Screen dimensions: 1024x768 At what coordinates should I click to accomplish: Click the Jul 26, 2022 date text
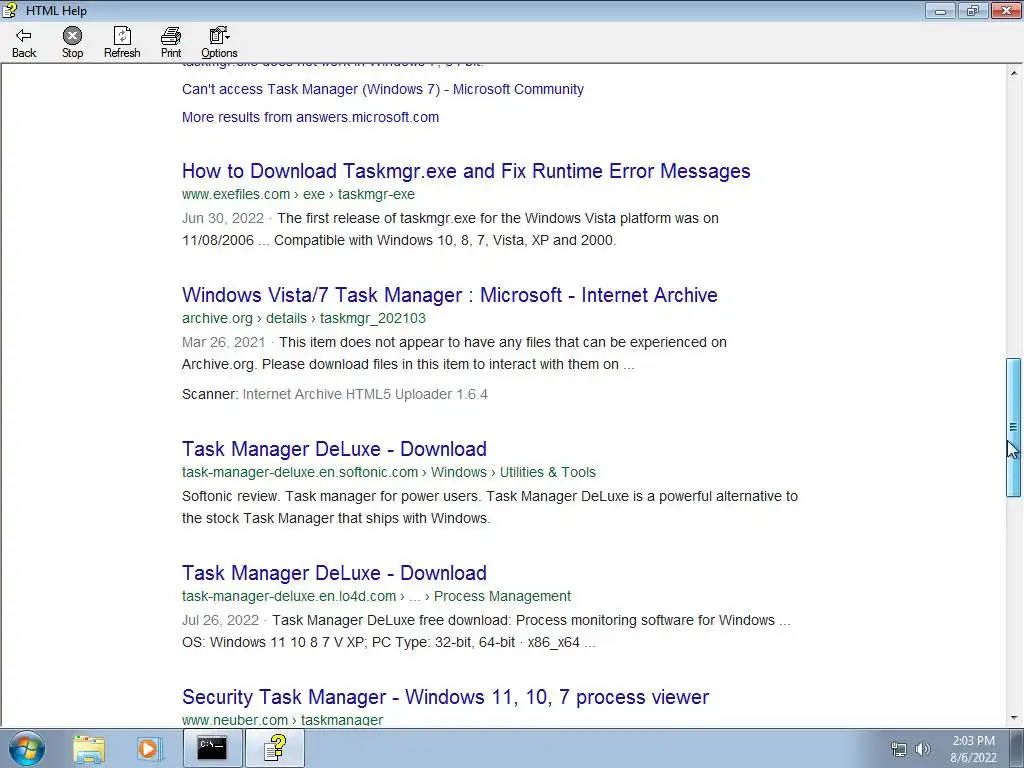(x=220, y=620)
